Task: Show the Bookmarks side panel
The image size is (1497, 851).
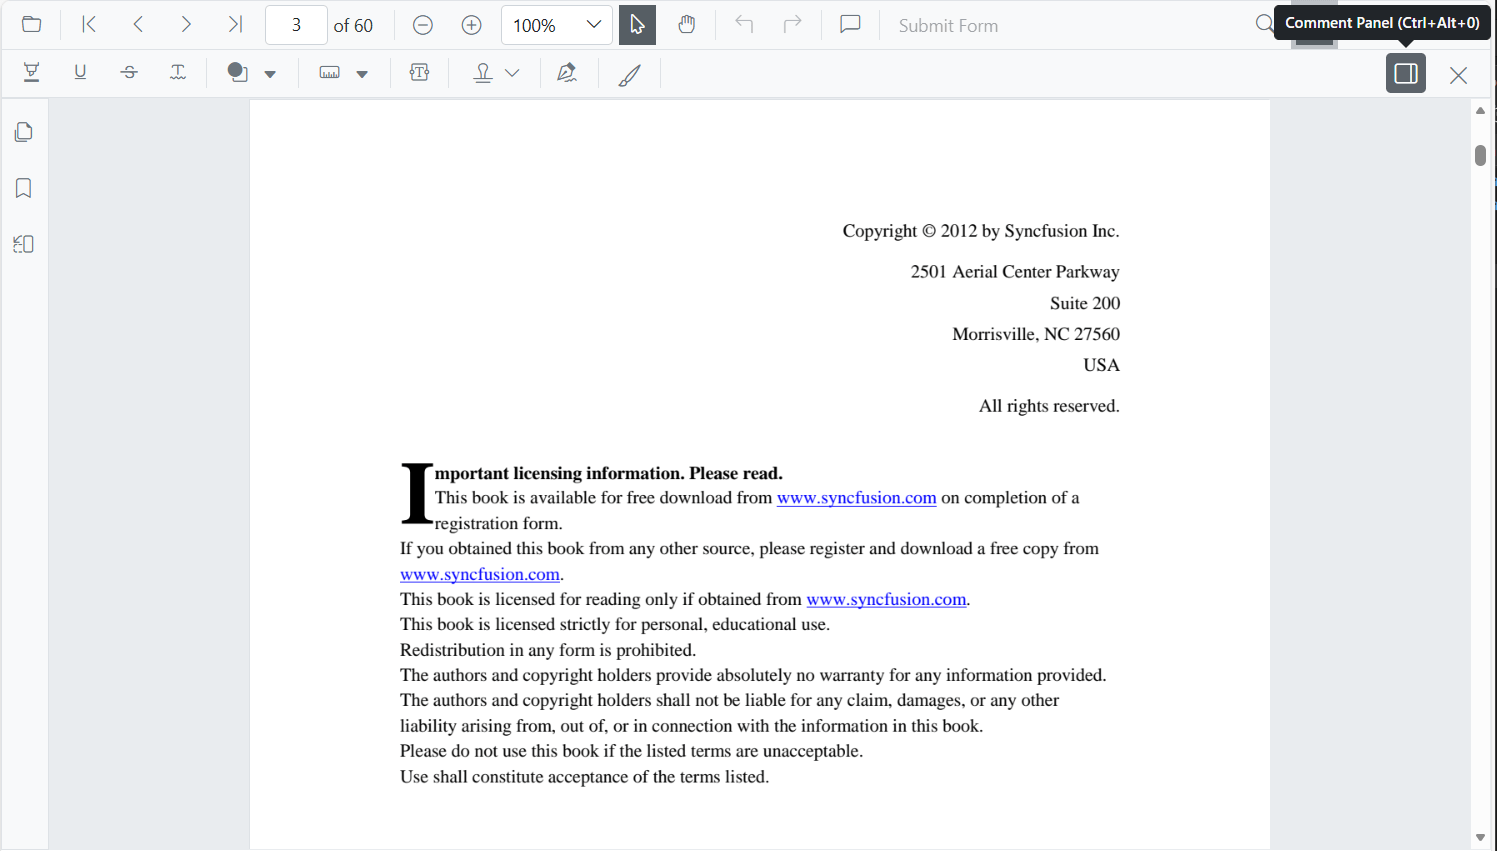Action: click(24, 188)
